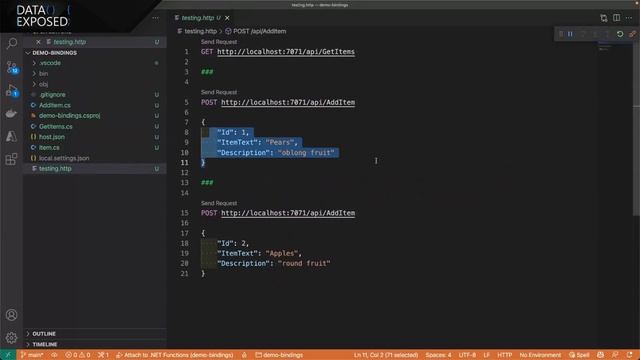Click the Open Changes icon in editor toolbar
640x360 pixels.
click(604, 18)
